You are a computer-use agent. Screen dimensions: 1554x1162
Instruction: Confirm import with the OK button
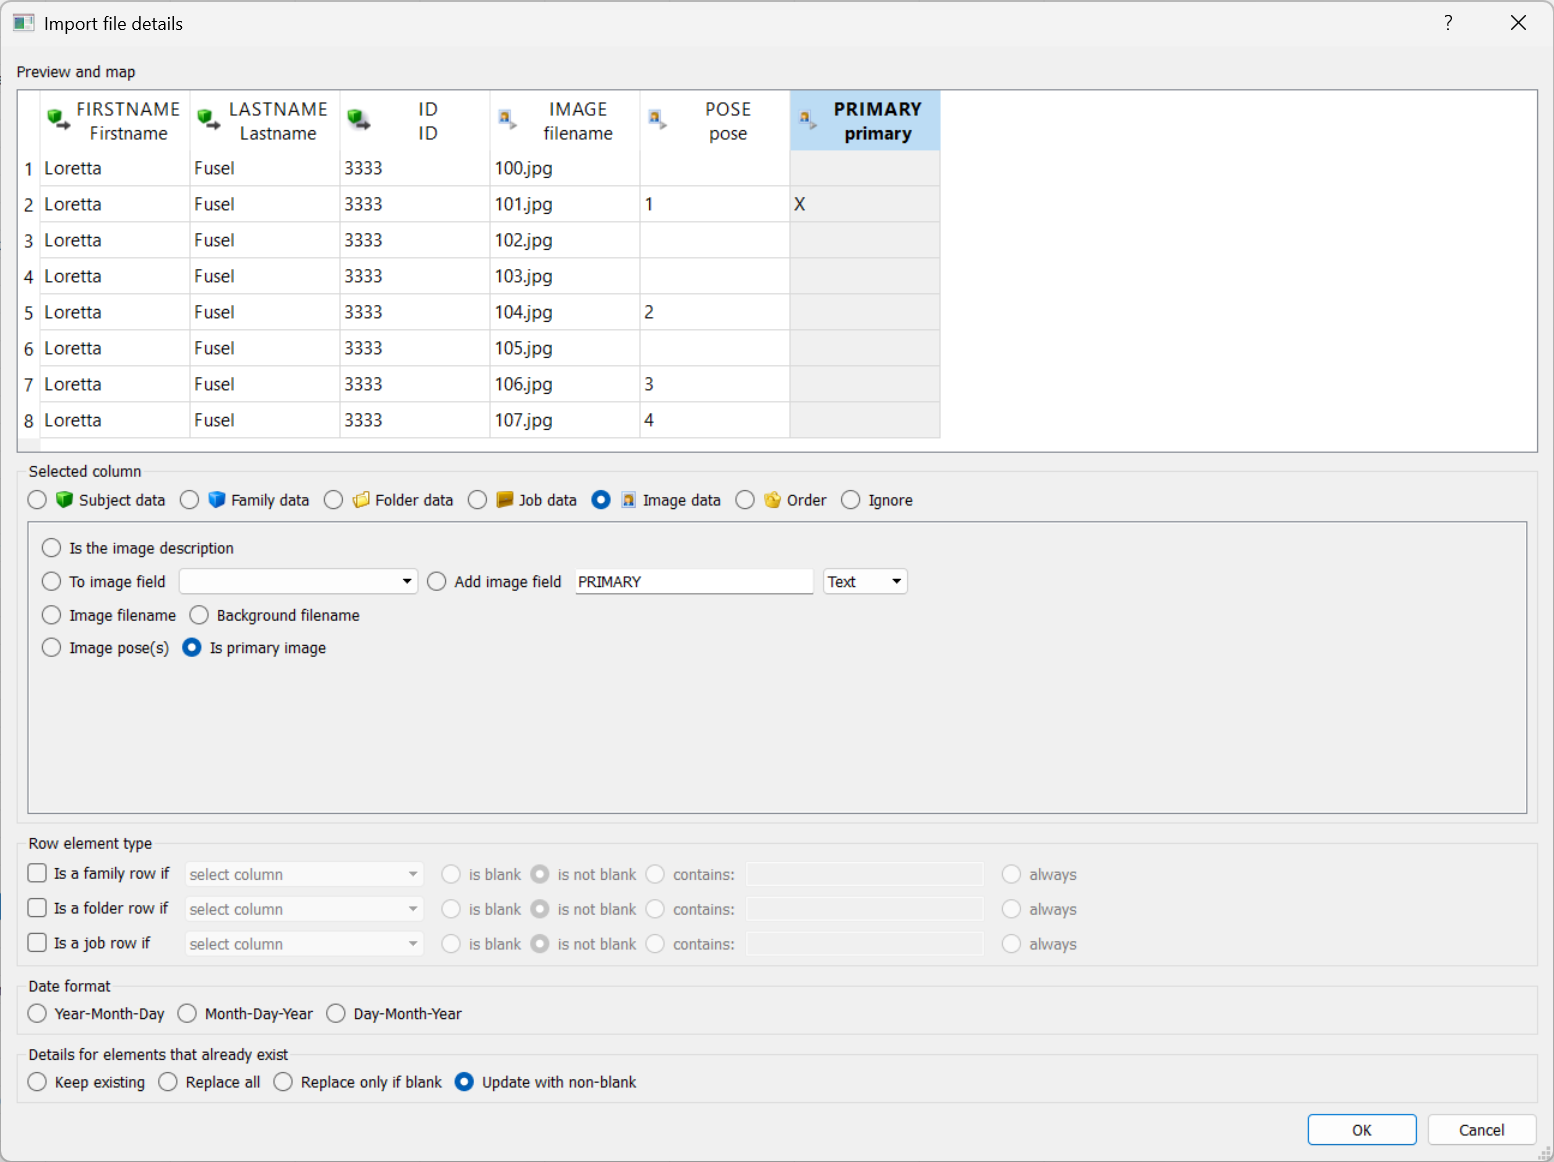[1362, 1130]
